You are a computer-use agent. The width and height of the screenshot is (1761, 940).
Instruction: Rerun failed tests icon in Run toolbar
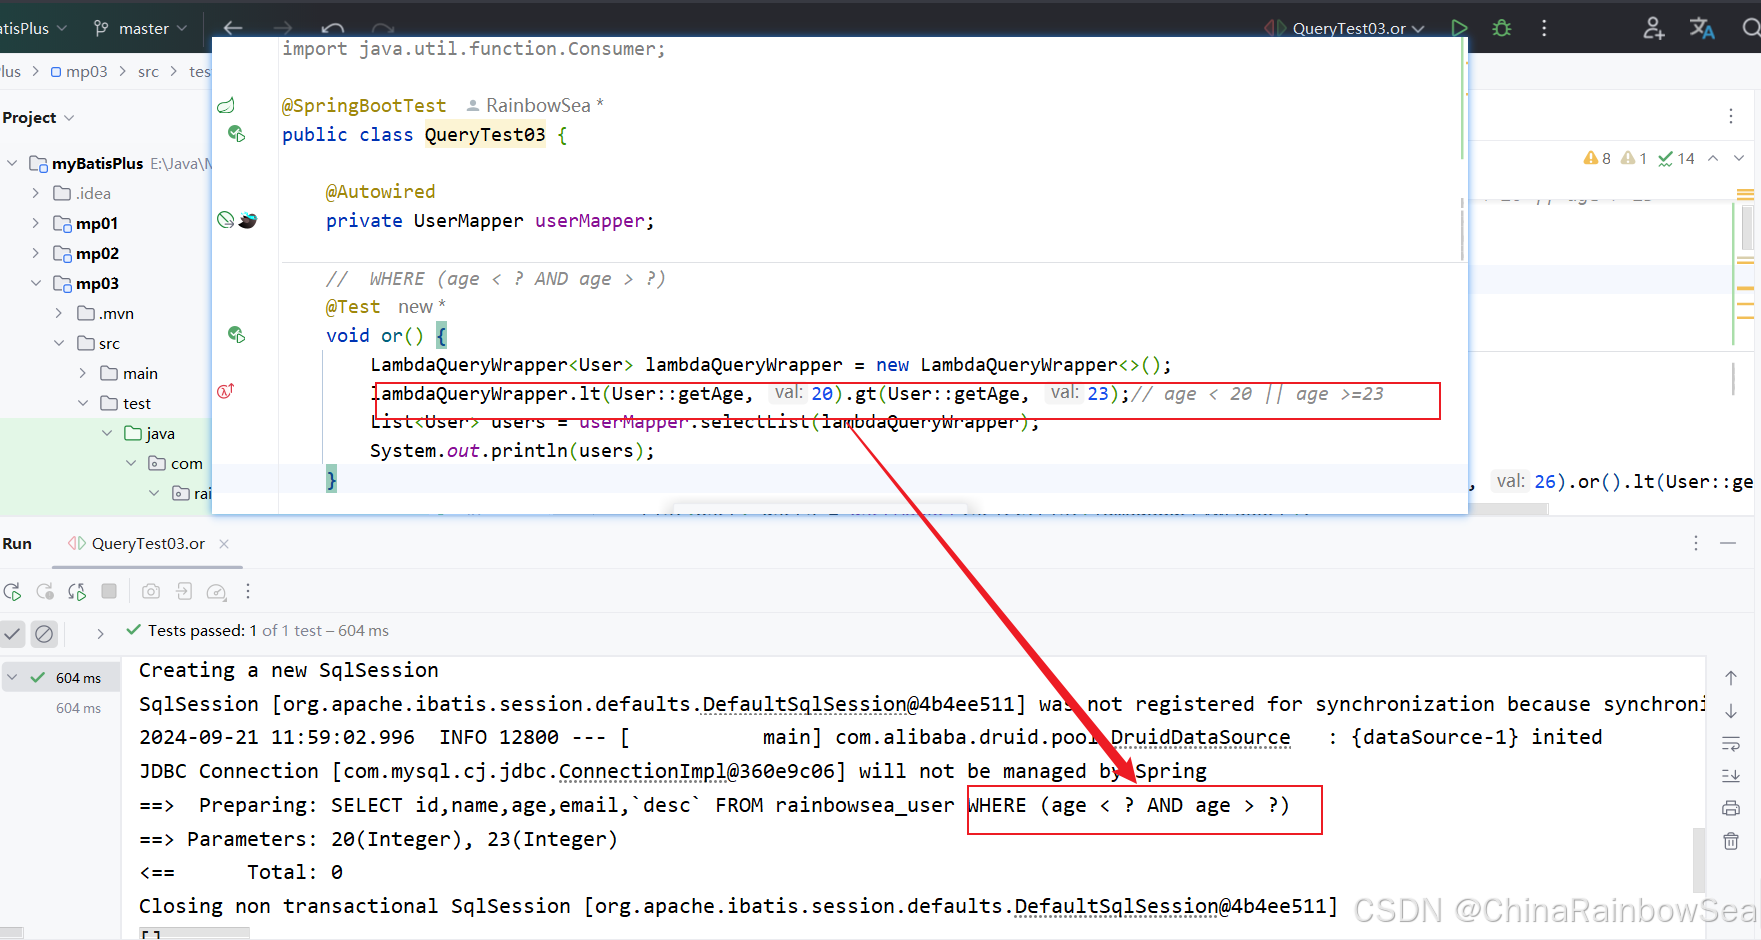45,591
